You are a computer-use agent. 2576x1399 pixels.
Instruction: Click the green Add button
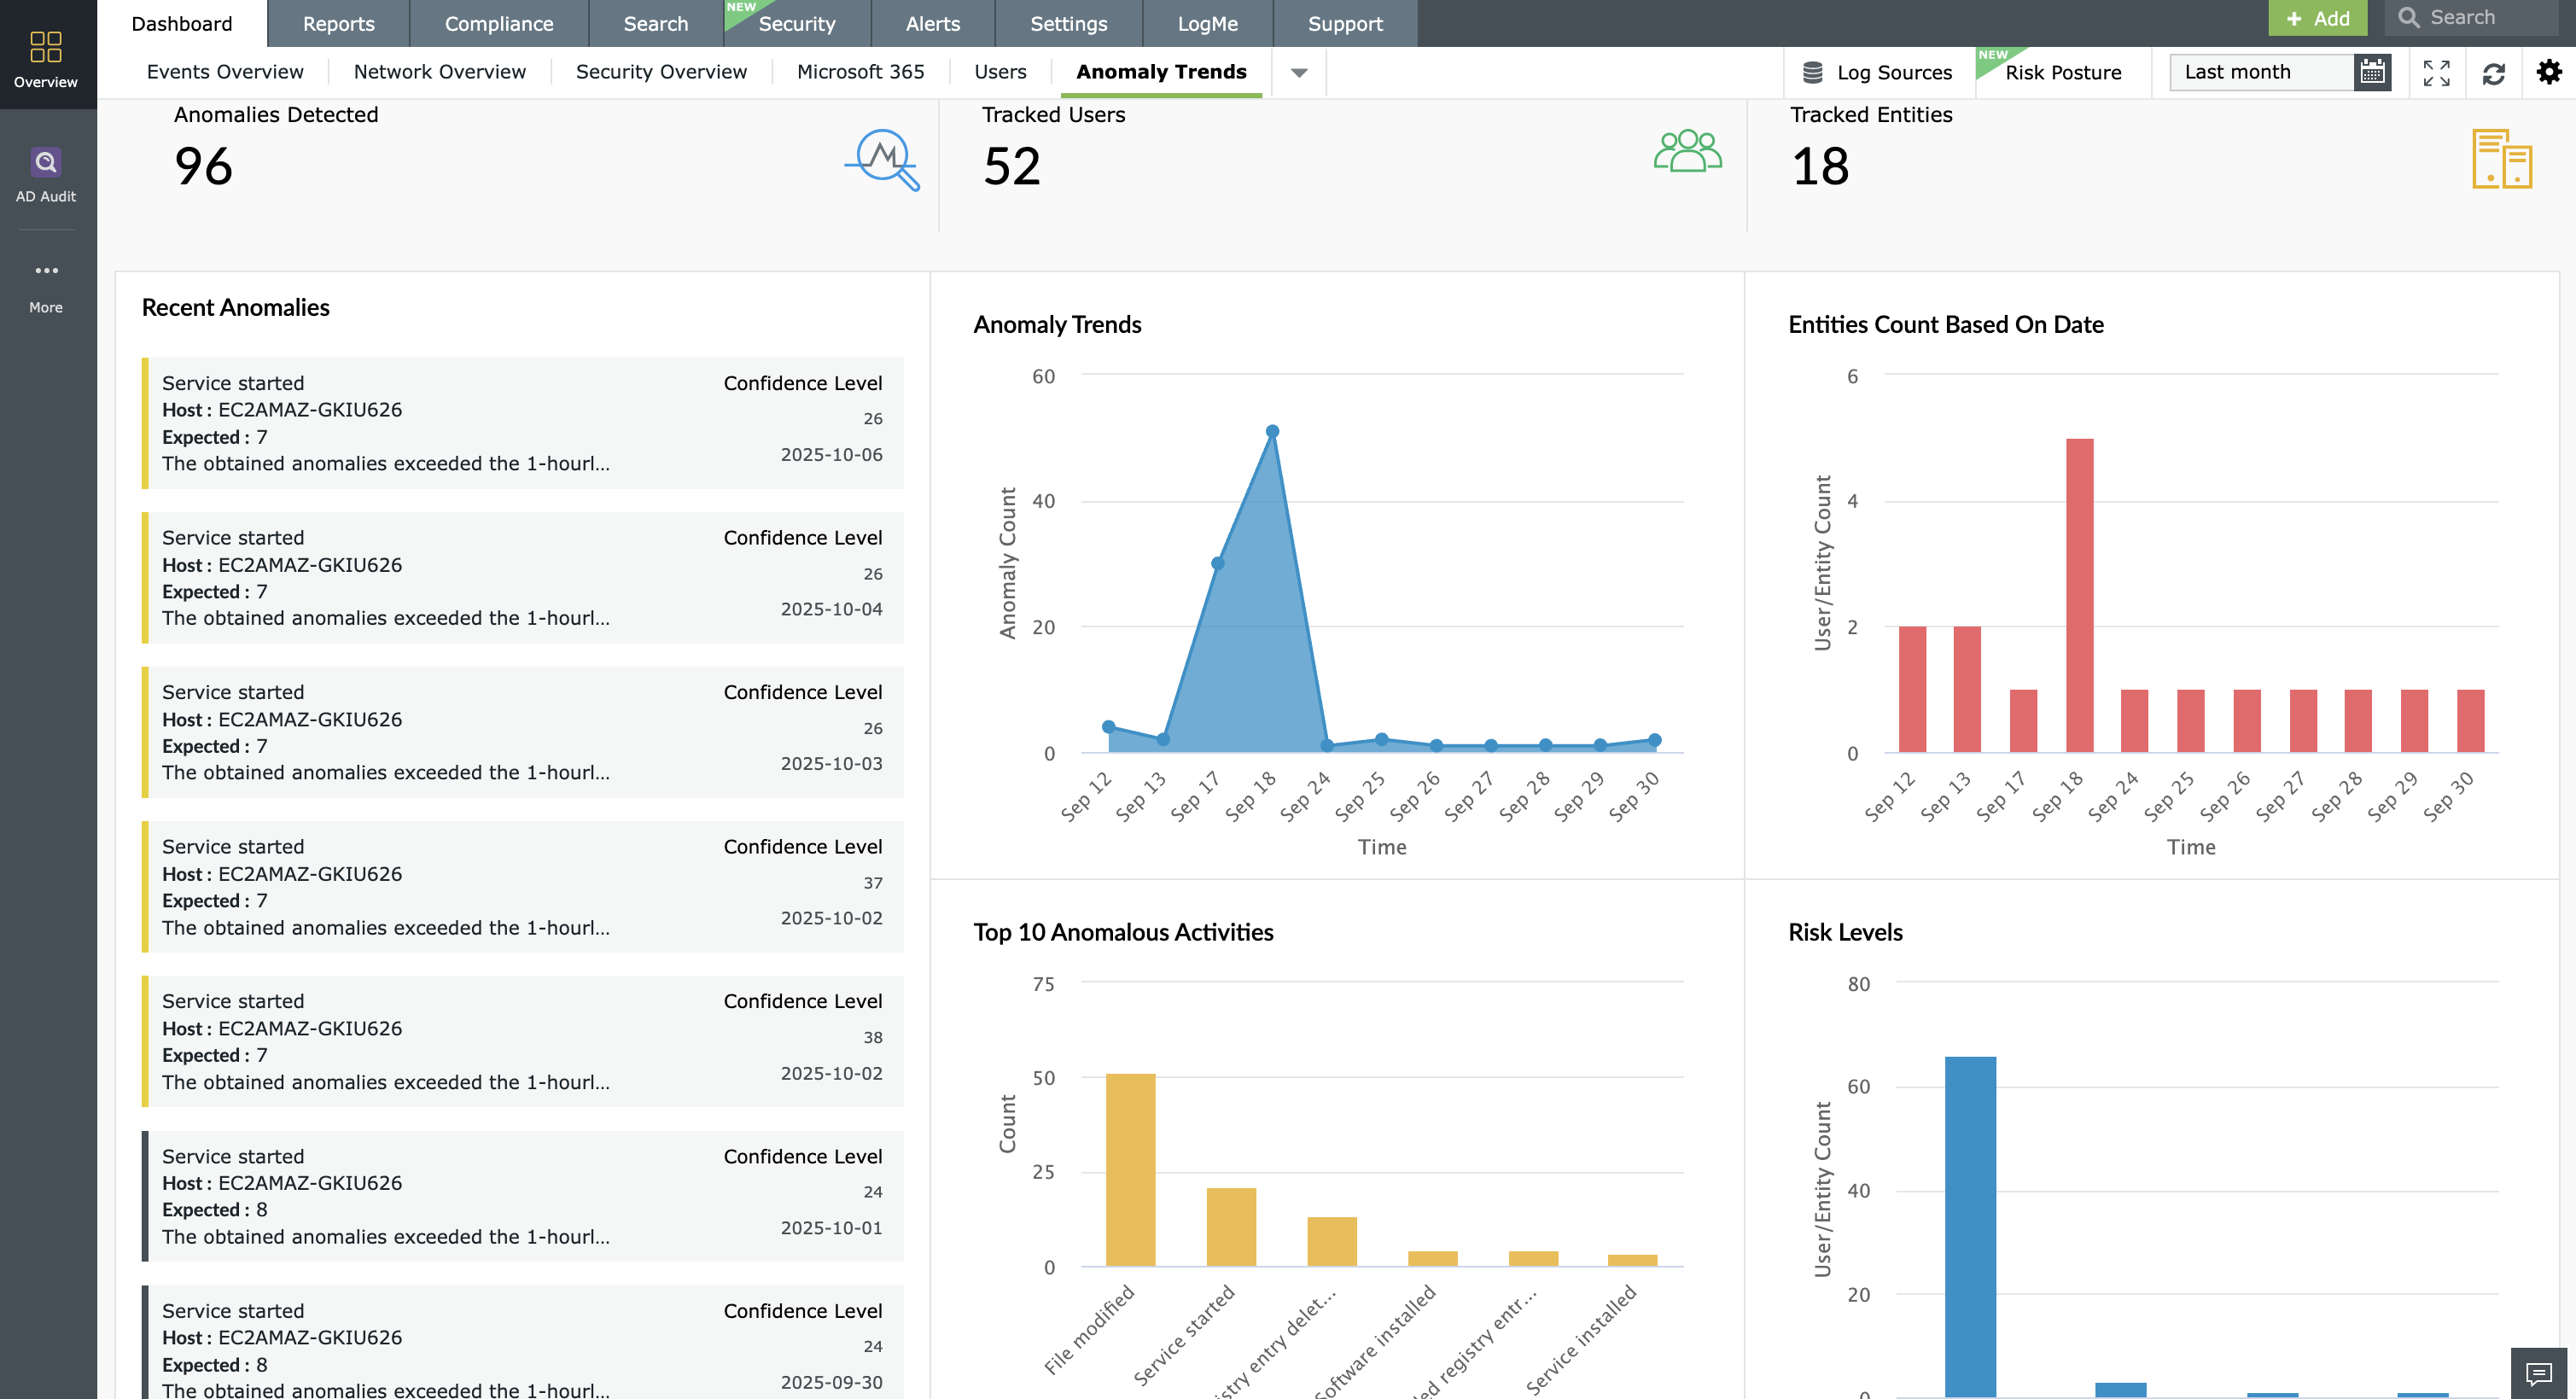2318,17
